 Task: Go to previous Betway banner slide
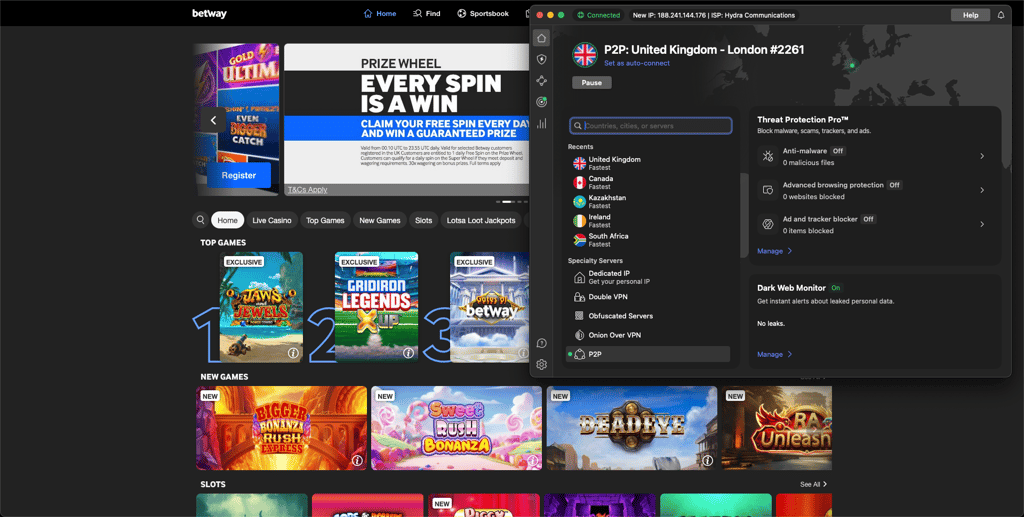(x=213, y=120)
